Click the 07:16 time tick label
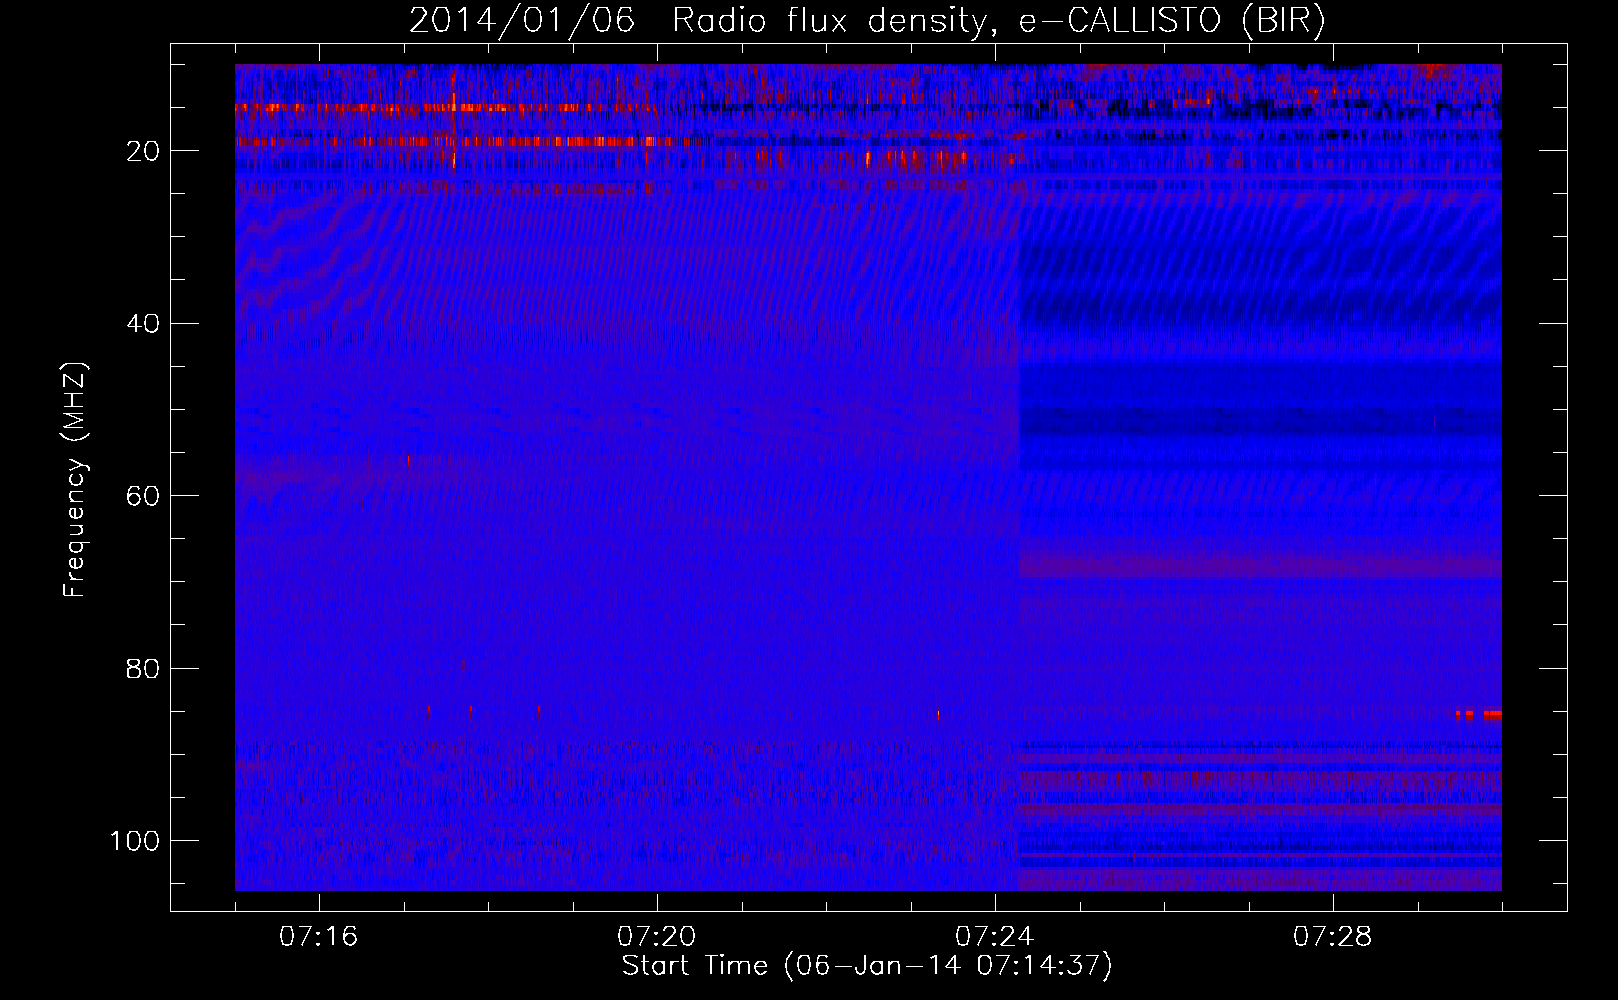The image size is (1618, 1000). coord(318,937)
